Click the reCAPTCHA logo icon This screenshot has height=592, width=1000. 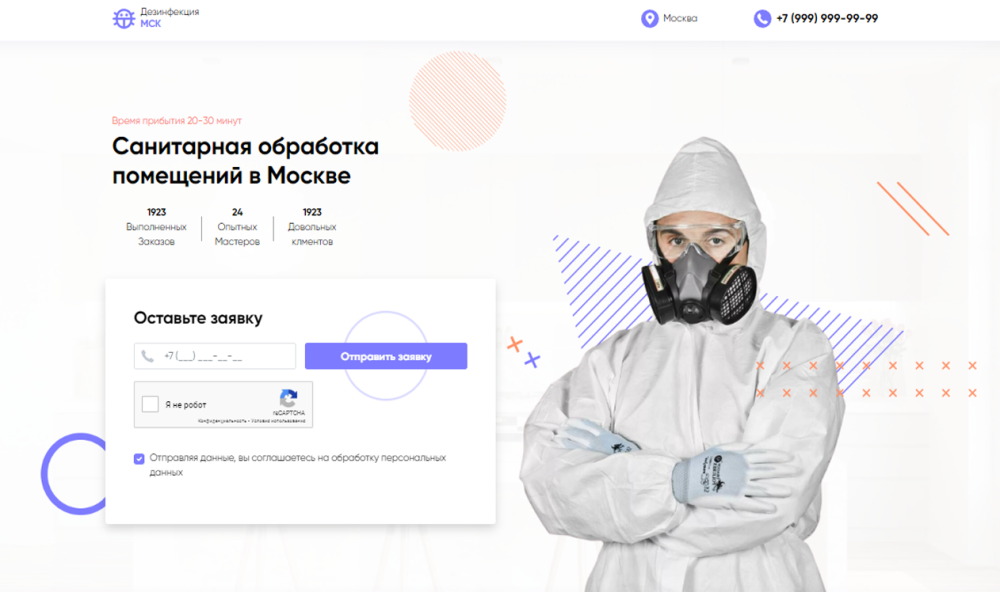tap(288, 398)
